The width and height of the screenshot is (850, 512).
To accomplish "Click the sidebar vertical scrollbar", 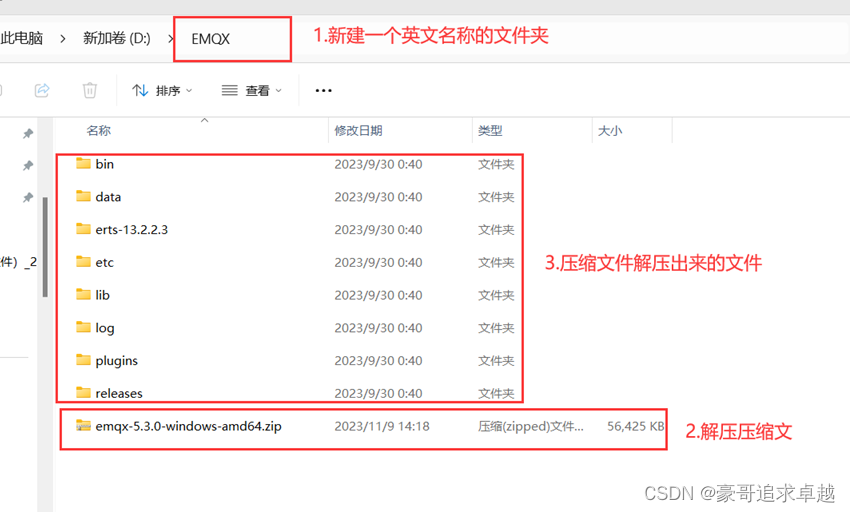I will pyautogui.click(x=45, y=247).
